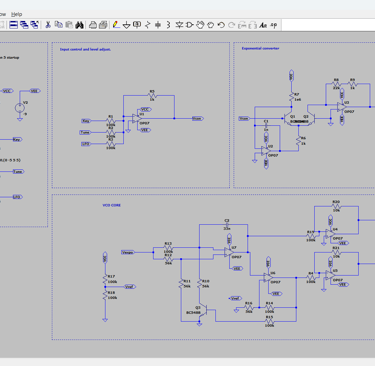Click the Paste clipboard icon
This screenshot has height=366, width=375.
[69, 25]
